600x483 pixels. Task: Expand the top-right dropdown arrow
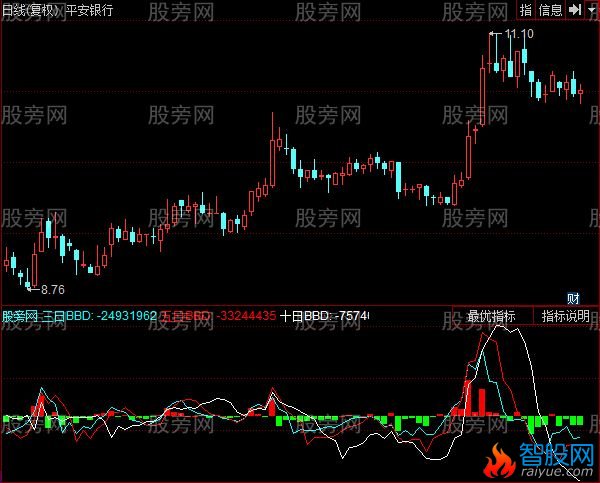point(592,10)
